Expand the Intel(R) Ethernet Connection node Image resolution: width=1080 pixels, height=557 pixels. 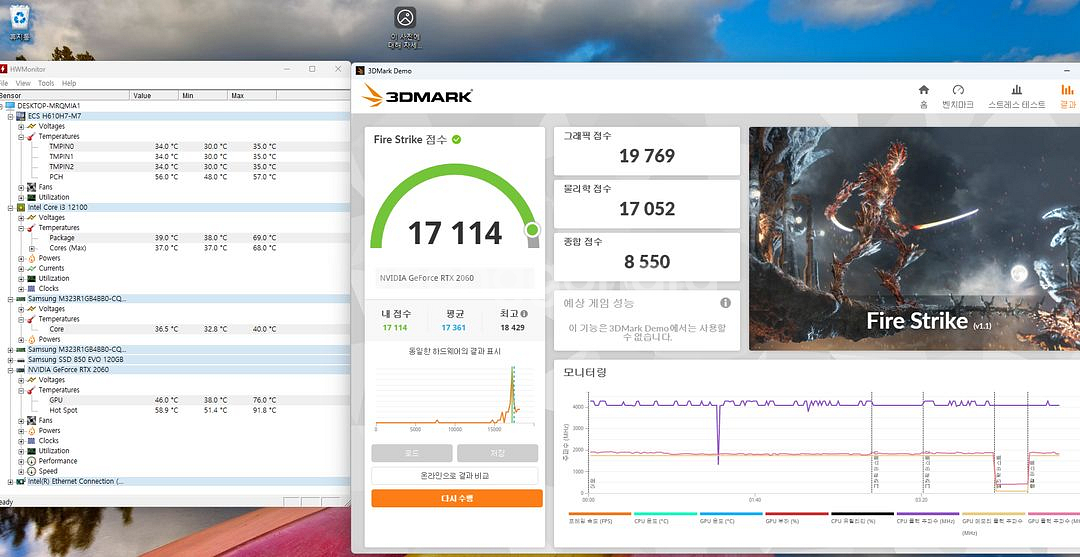(10, 481)
